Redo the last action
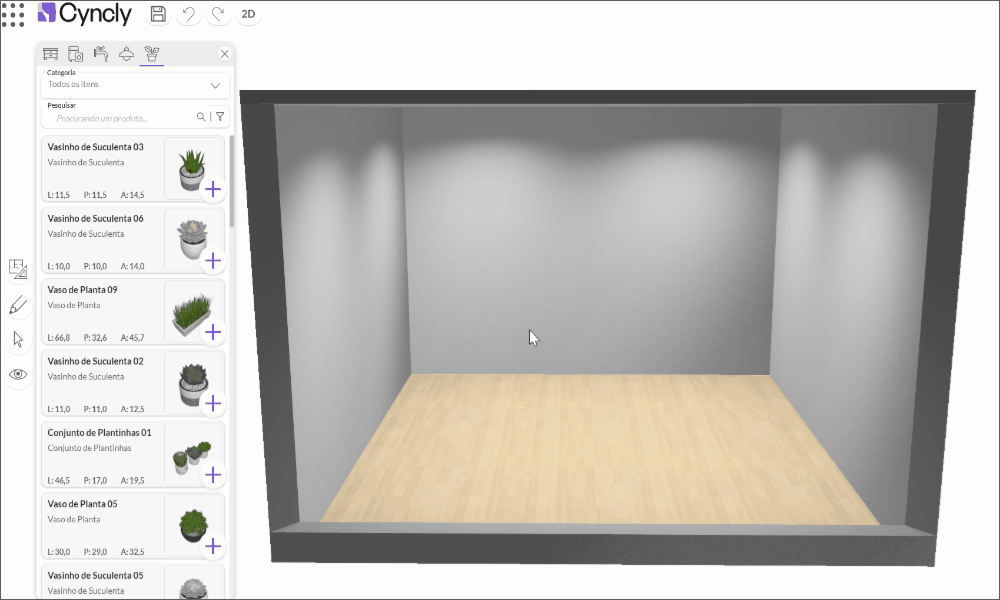Image resolution: width=1000 pixels, height=600 pixels. point(218,14)
